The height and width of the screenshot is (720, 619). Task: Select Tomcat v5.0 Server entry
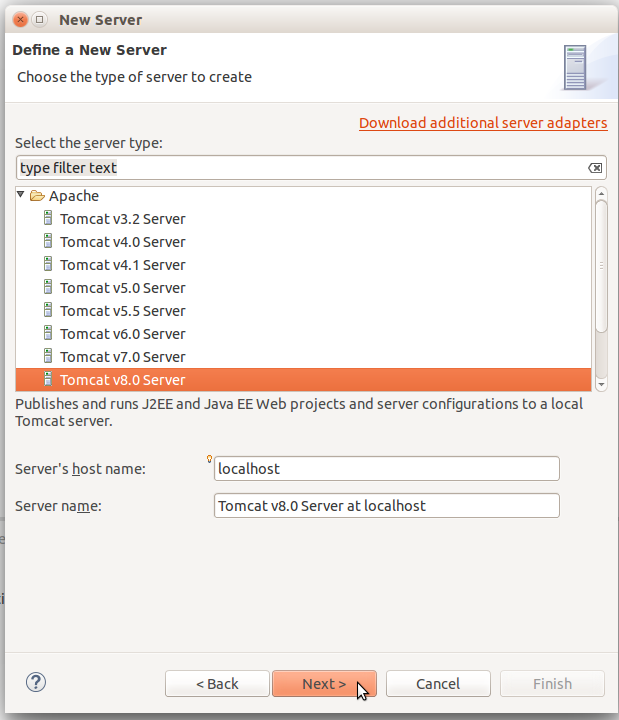pyautogui.click(x=304, y=288)
